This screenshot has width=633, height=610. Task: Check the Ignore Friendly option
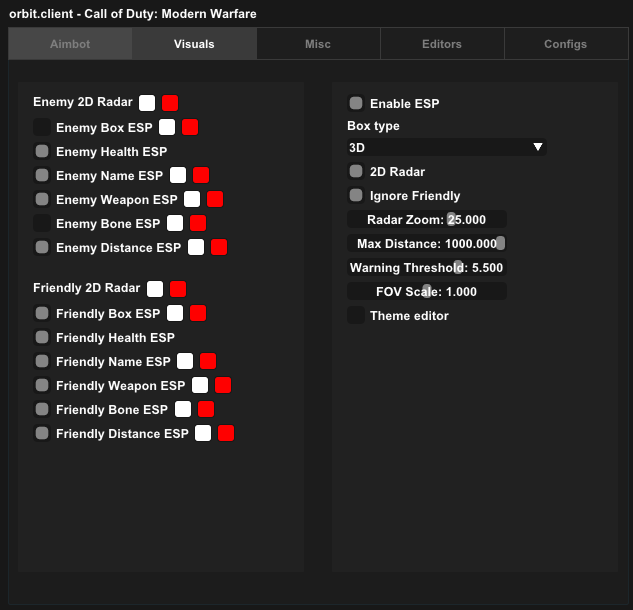pyautogui.click(x=356, y=196)
